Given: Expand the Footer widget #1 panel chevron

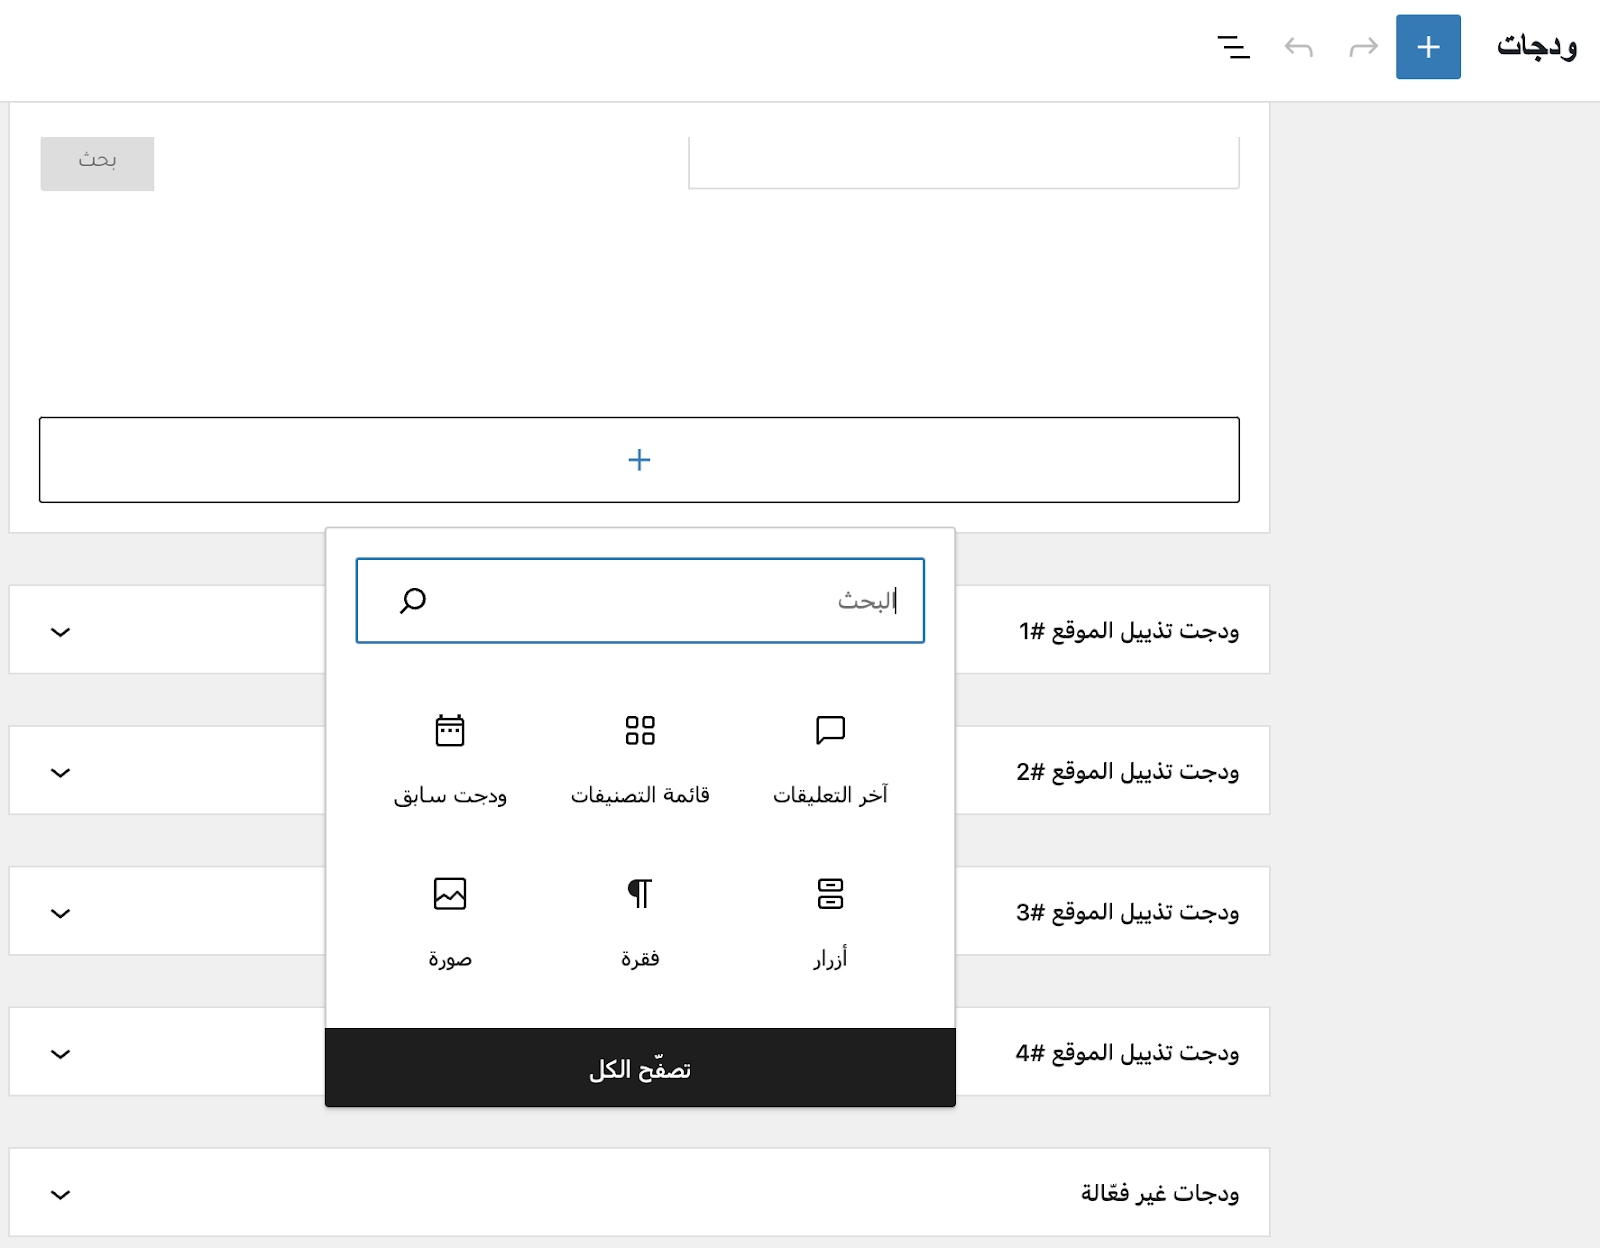Looking at the screenshot, I should [61, 632].
